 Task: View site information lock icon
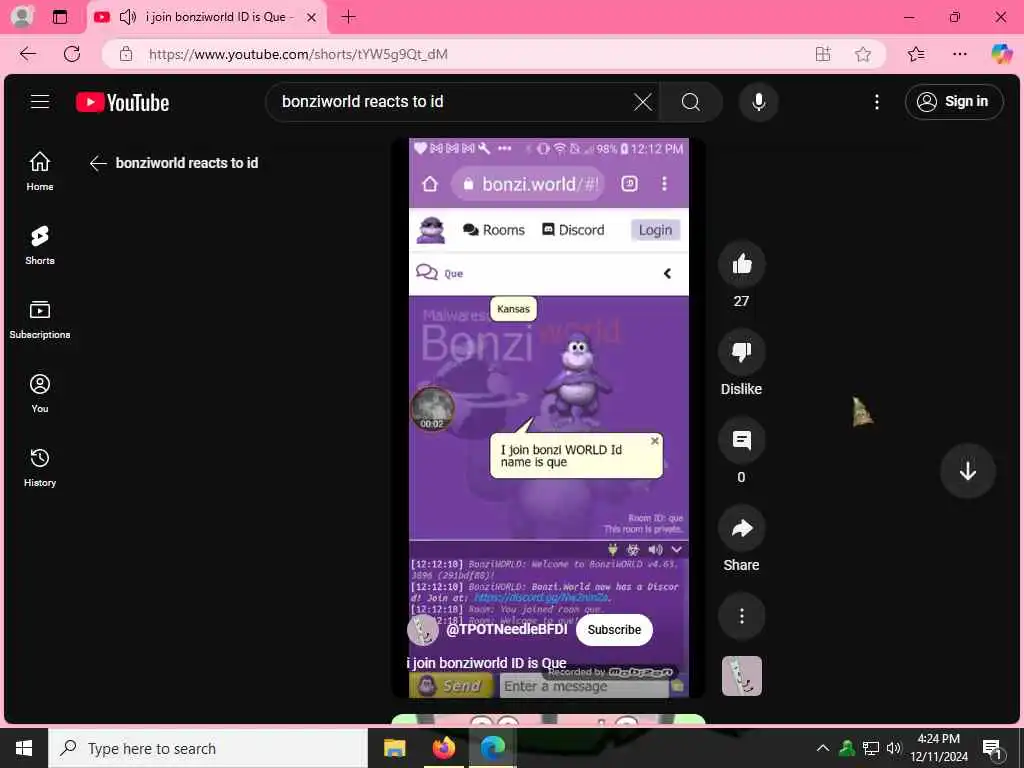(x=126, y=54)
